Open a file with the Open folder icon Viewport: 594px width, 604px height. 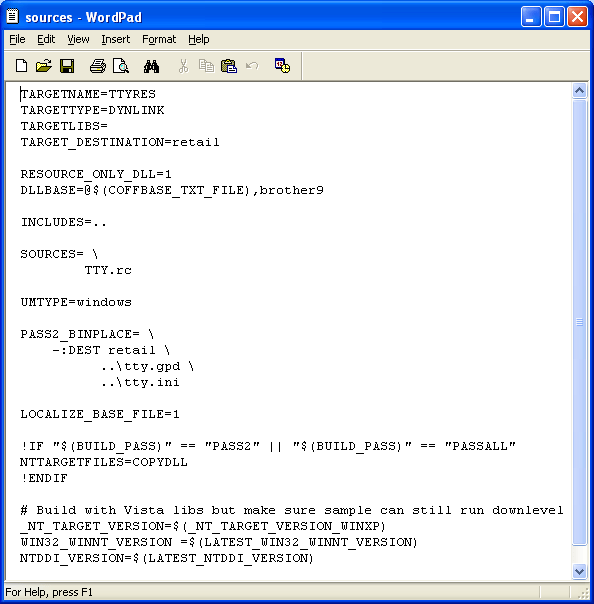pyautogui.click(x=44, y=66)
